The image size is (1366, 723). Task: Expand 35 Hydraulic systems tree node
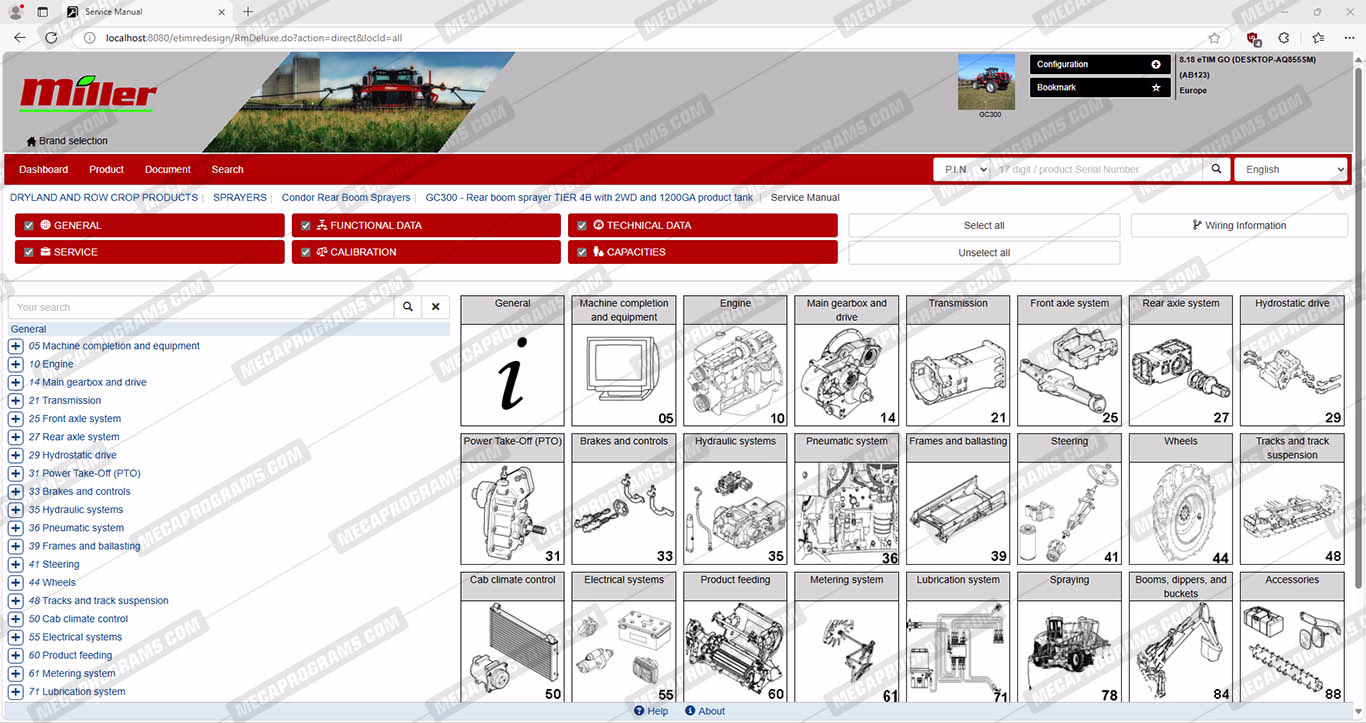coord(15,510)
